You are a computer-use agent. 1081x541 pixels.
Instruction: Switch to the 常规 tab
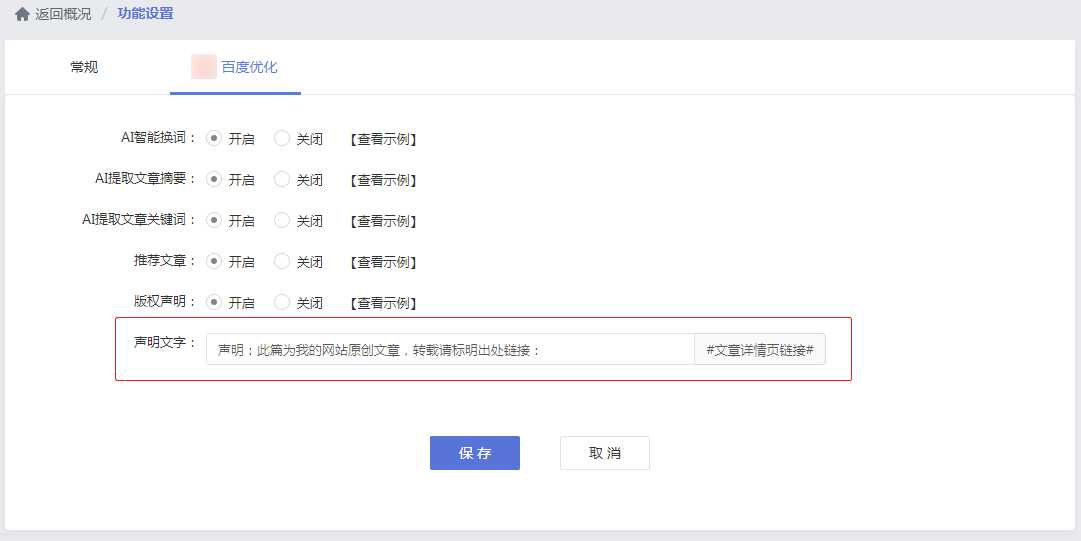pos(84,67)
